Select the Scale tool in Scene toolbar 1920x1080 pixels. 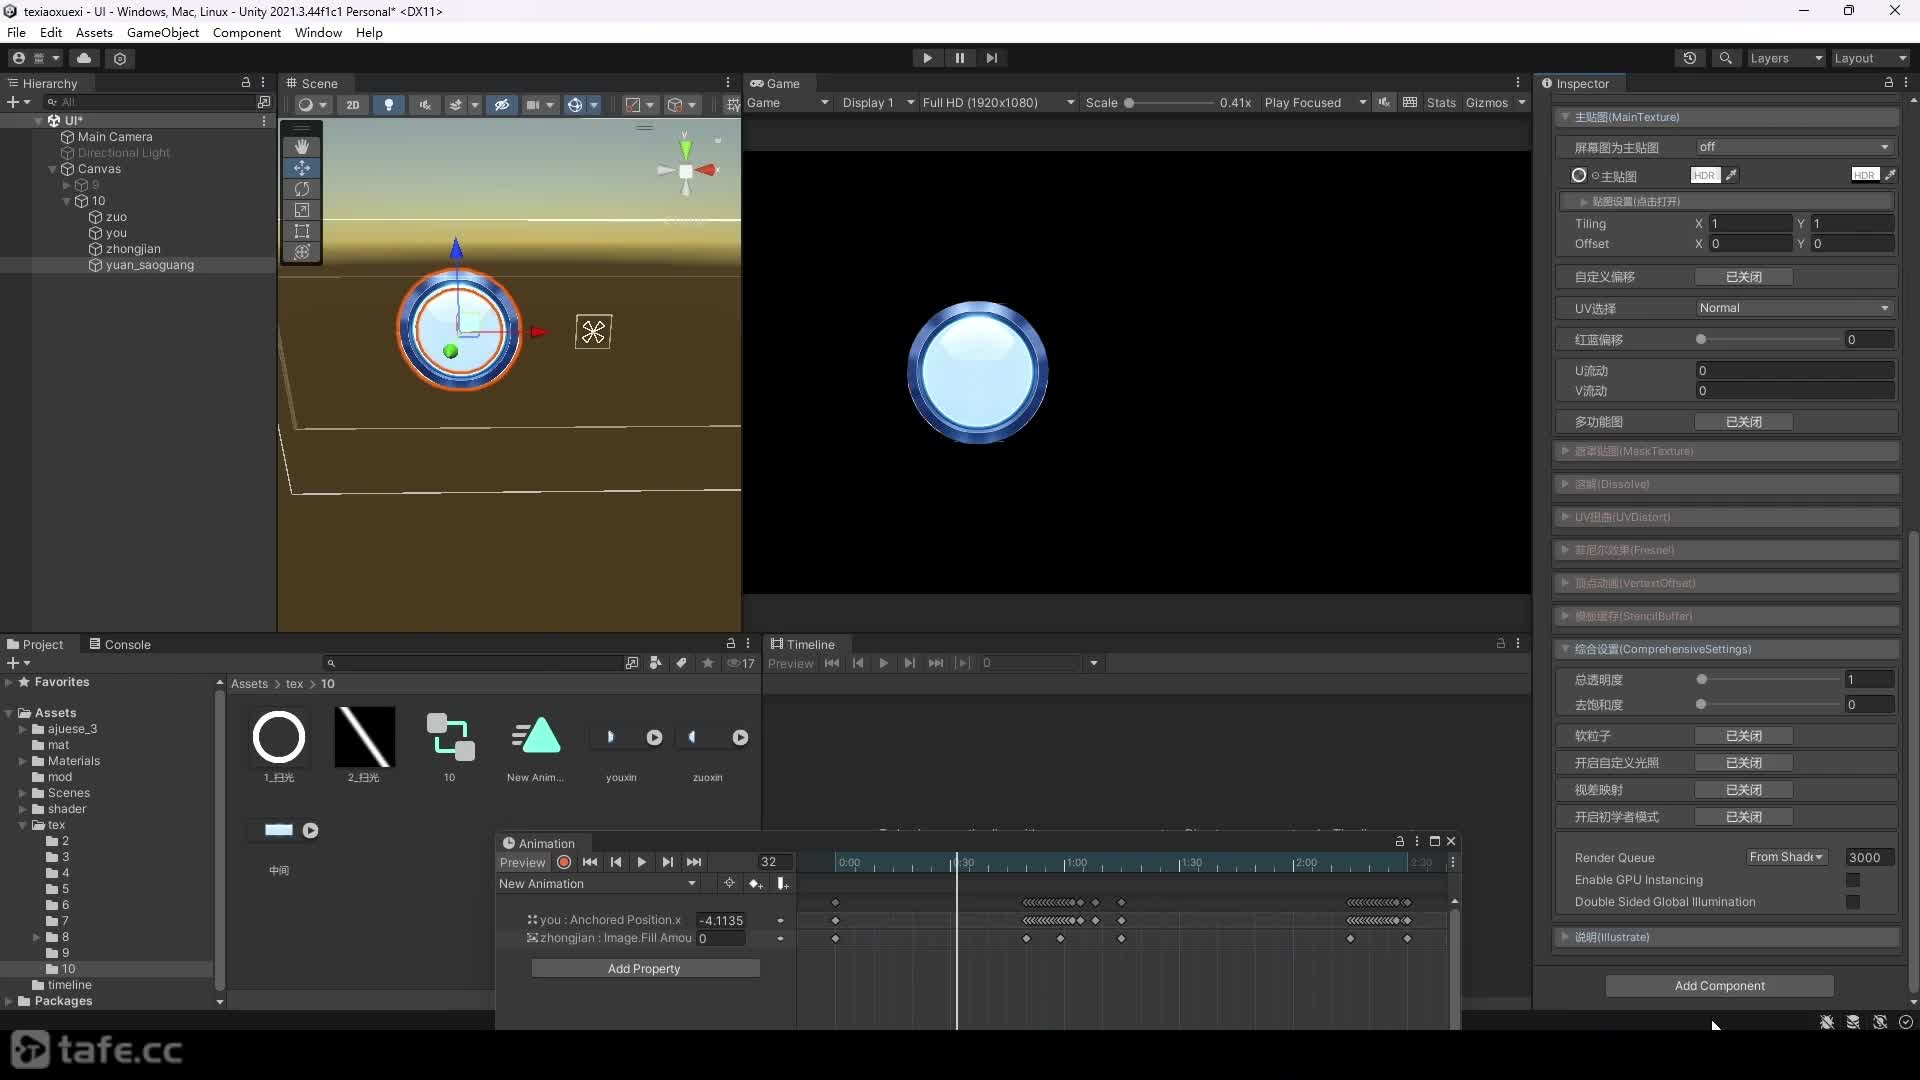302,210
